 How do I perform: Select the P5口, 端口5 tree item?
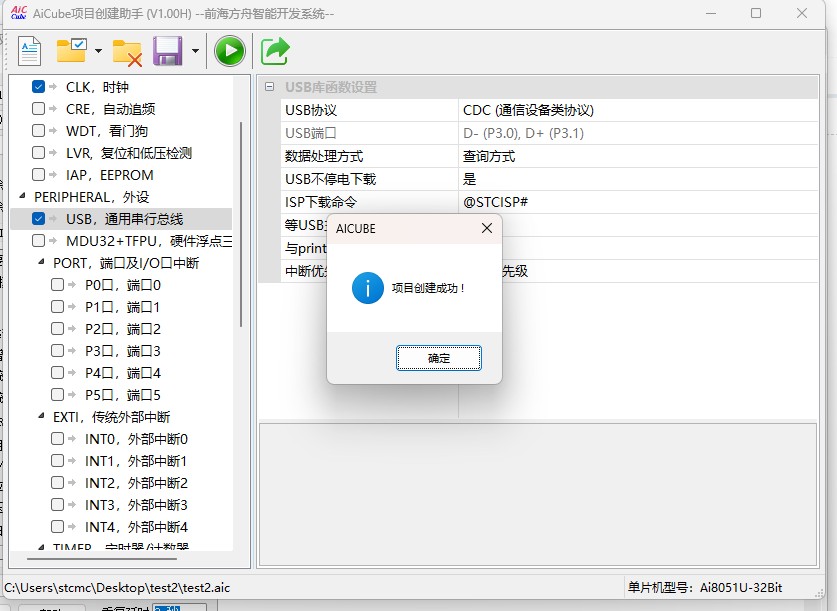coord(123,395)
